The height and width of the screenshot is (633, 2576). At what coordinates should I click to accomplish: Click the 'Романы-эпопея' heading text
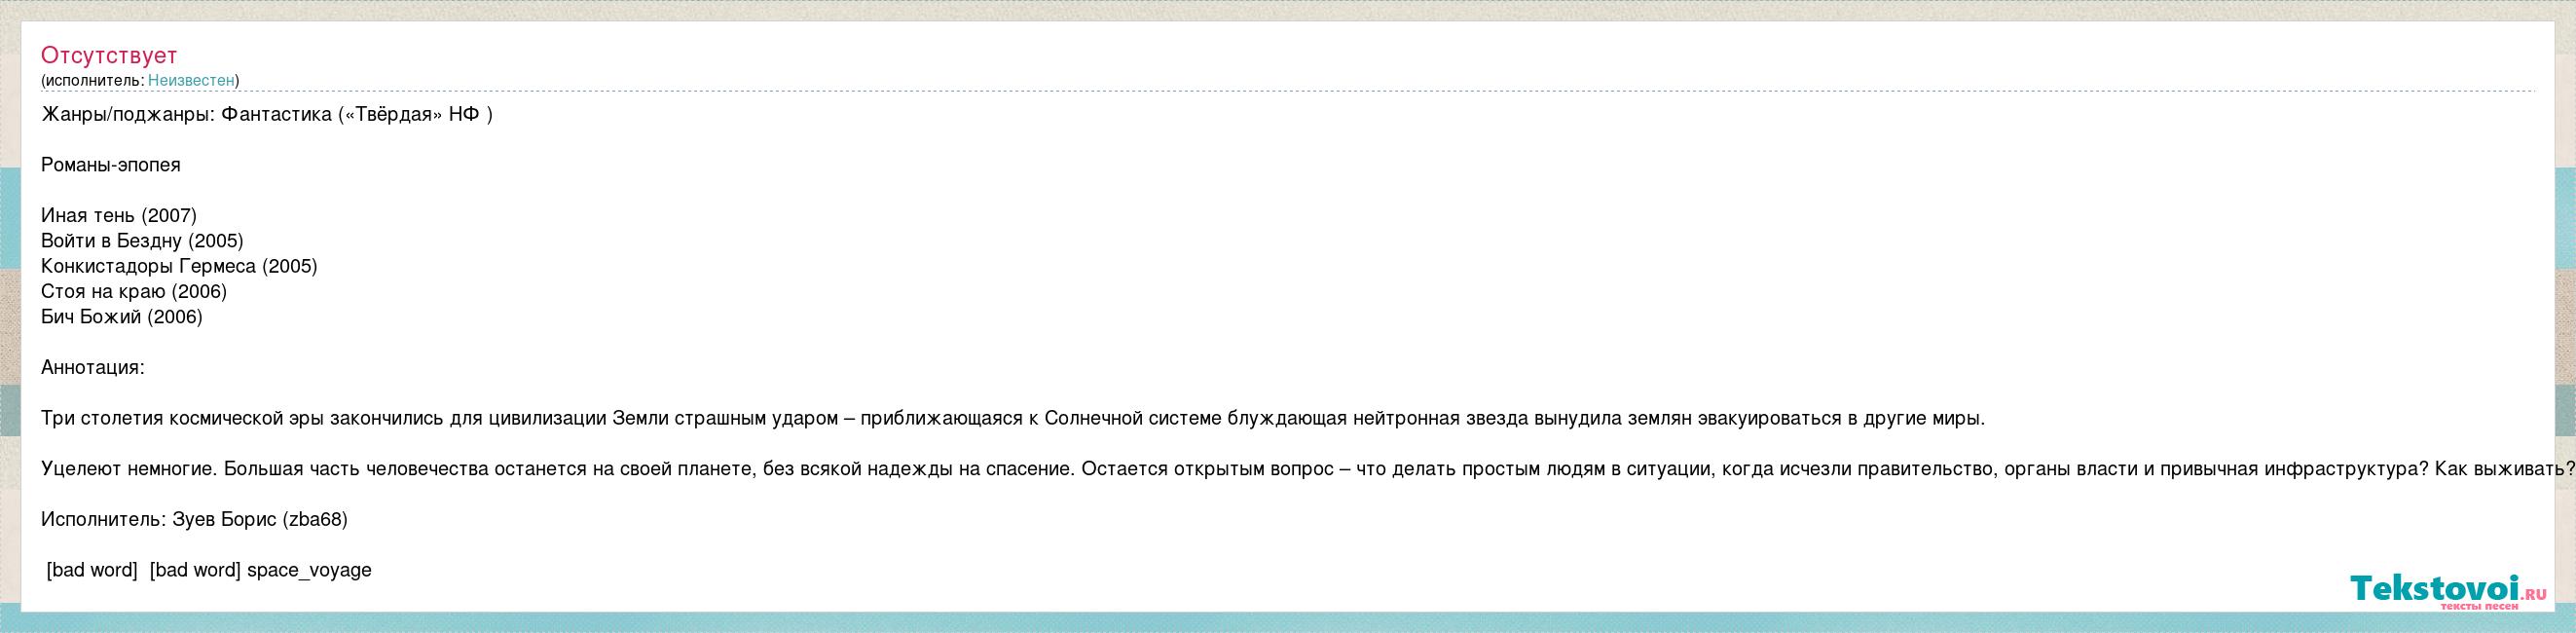click(x=111, y=165)
